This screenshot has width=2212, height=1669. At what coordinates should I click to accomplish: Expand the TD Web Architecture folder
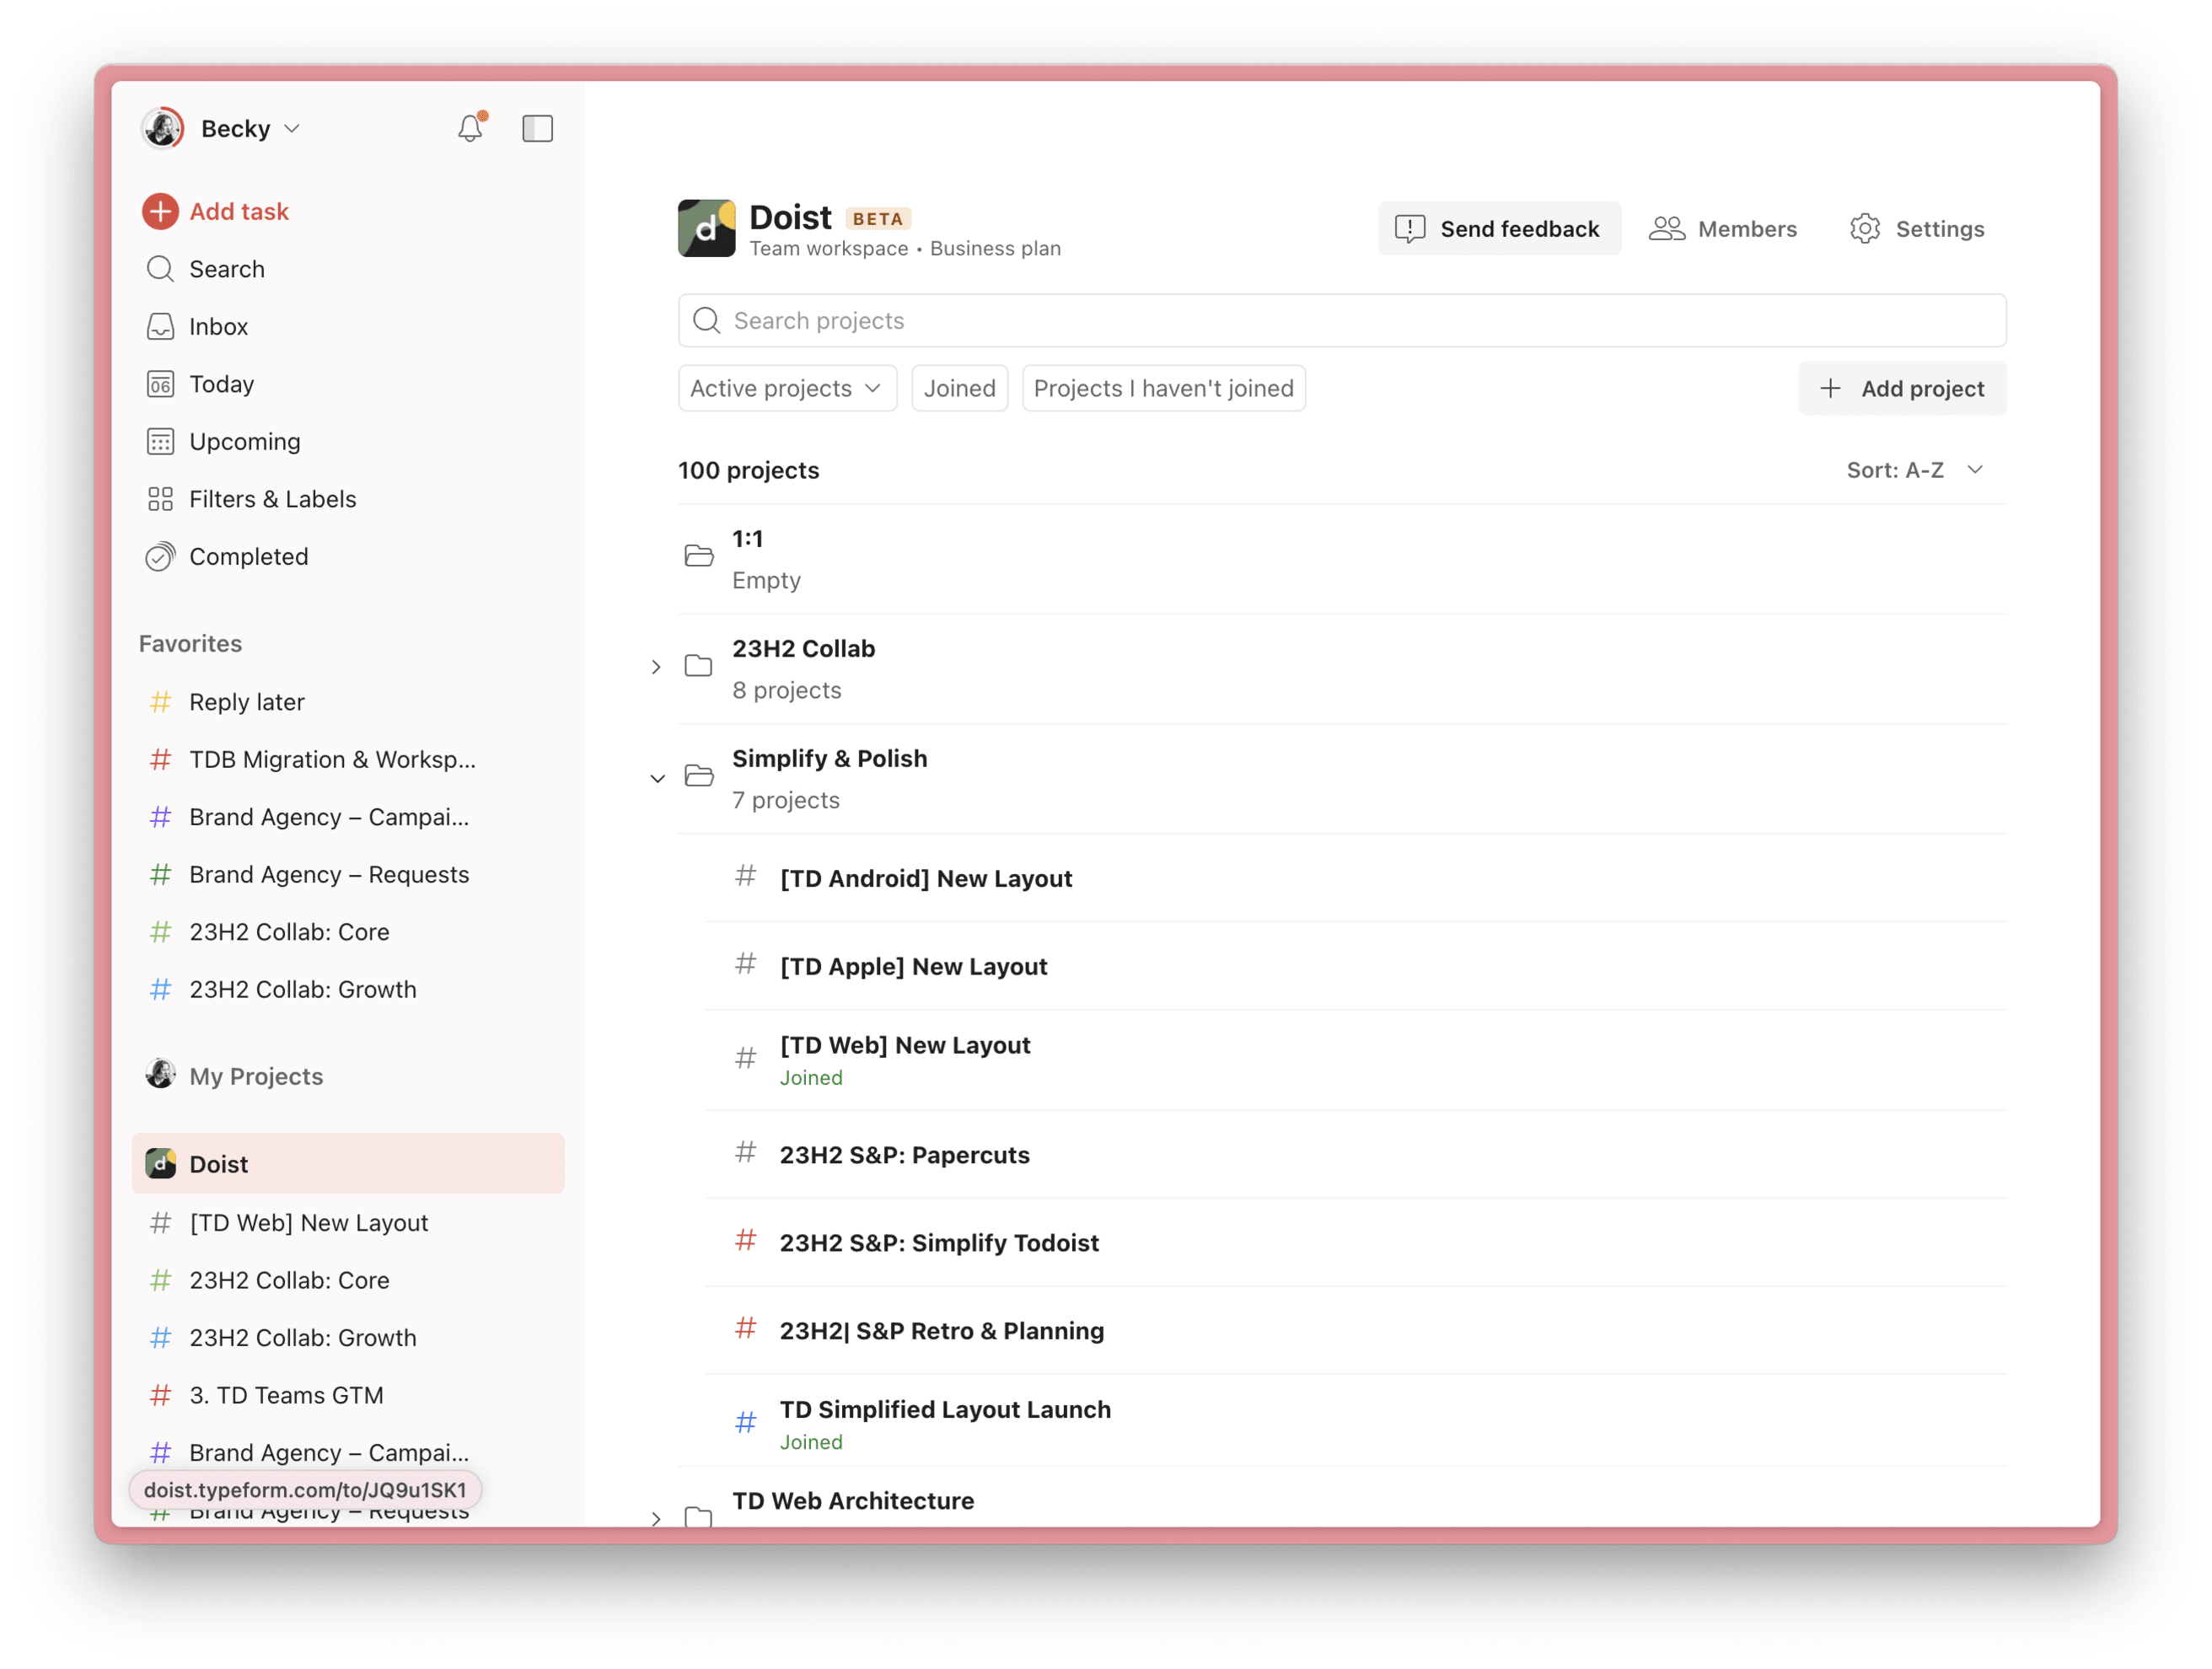click(x=656, y=1518)
